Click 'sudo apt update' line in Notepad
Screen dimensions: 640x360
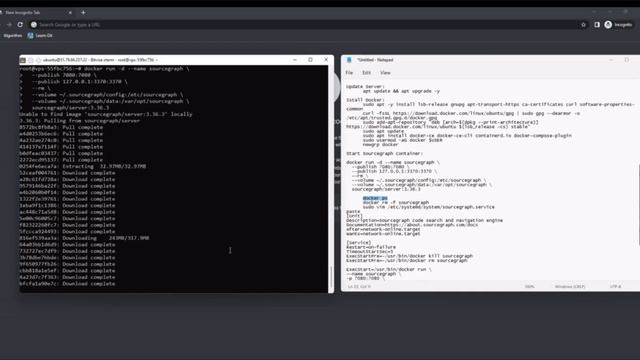pos(383,131)
